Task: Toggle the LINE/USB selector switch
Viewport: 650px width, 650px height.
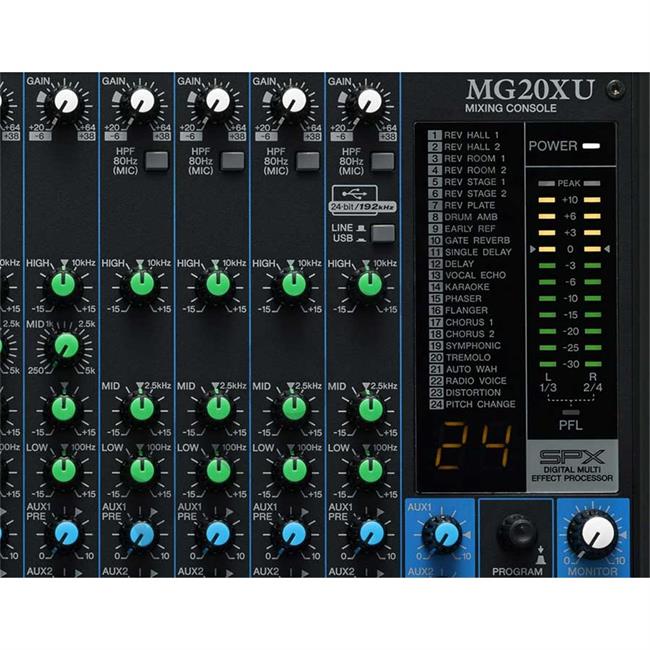Action: click(383, 234)
